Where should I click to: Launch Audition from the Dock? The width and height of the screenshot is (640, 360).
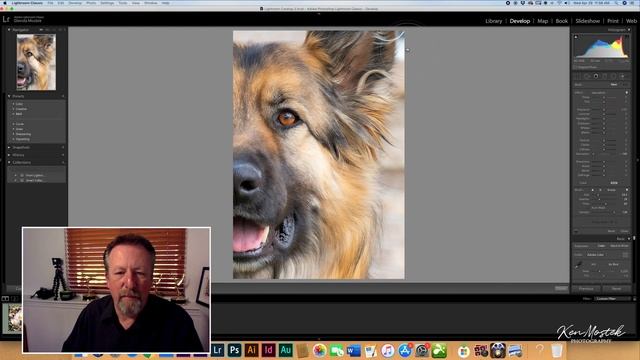pos(285,350)
